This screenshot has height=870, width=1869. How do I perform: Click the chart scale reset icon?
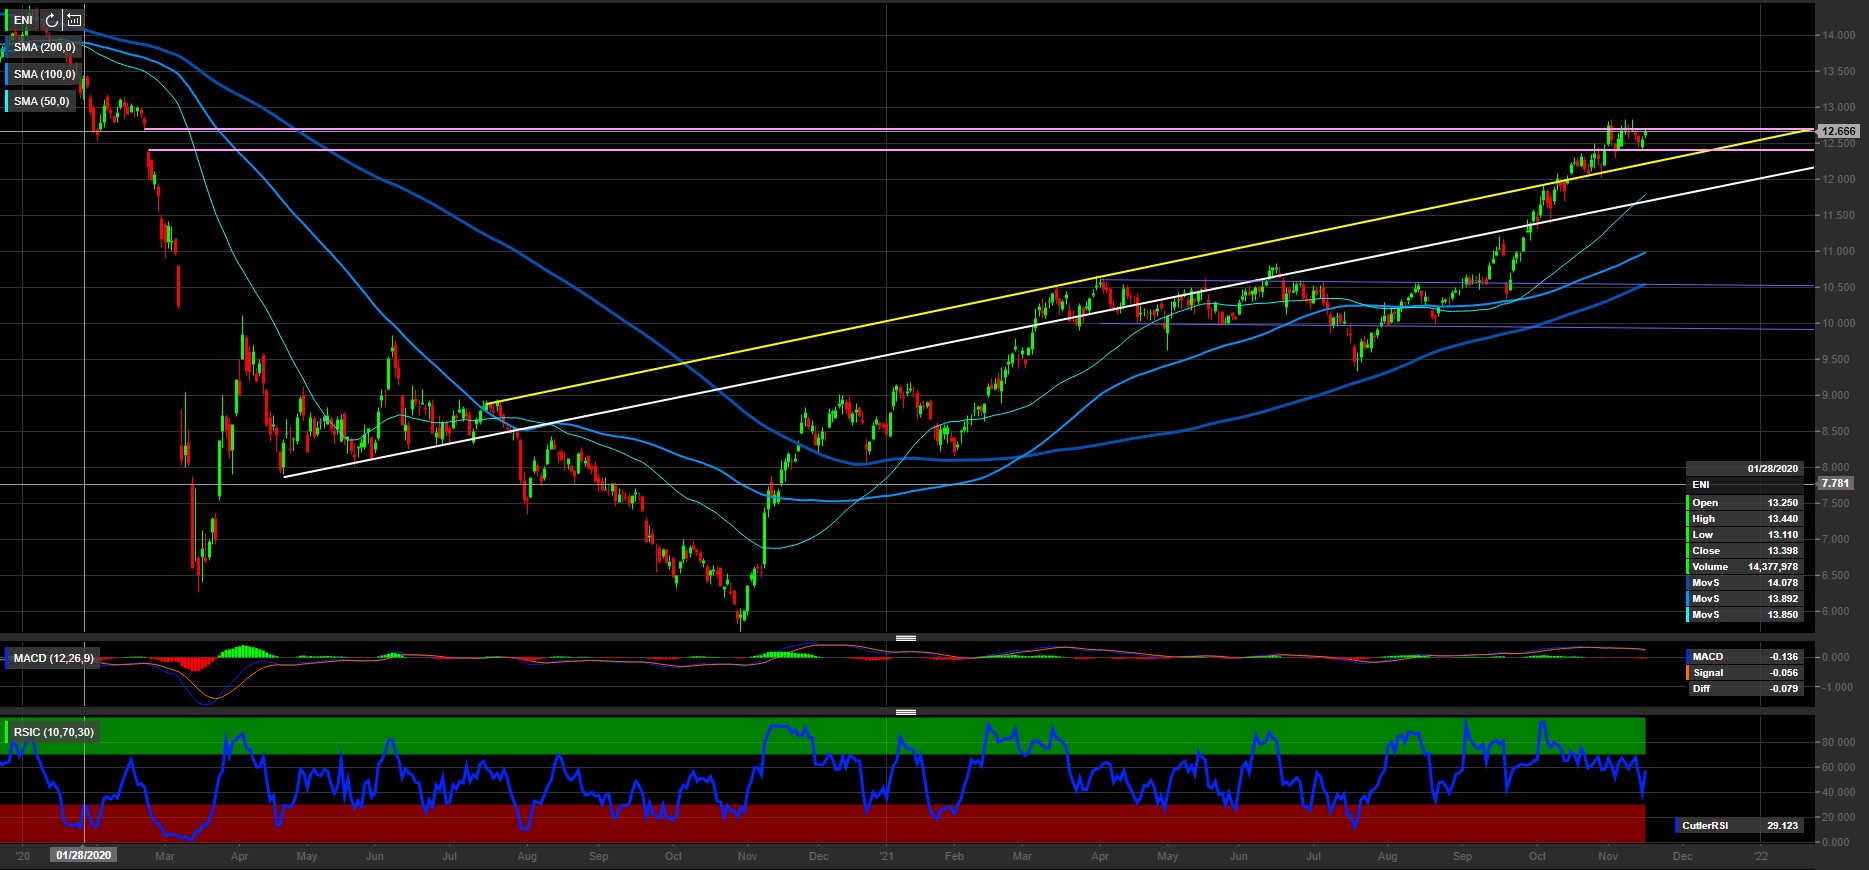(74, 20)
